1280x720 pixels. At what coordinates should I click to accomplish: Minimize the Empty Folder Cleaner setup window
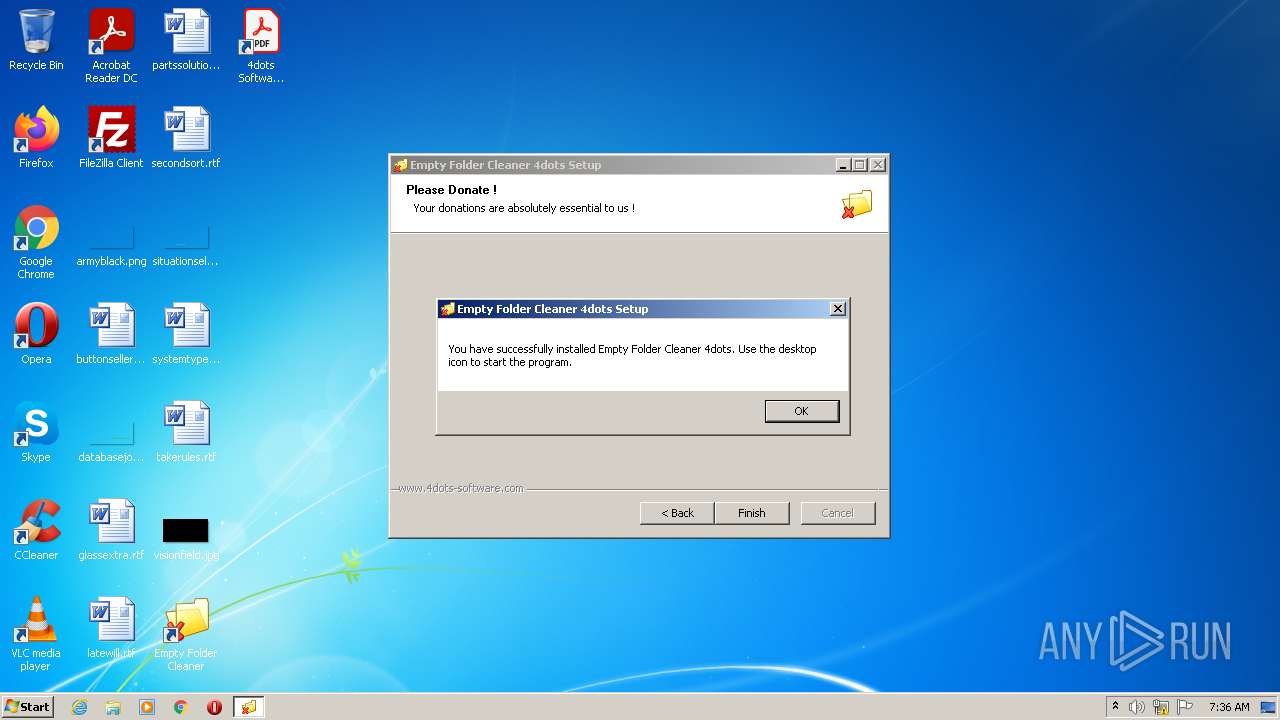pyautogui.click(x=843, y=165)
